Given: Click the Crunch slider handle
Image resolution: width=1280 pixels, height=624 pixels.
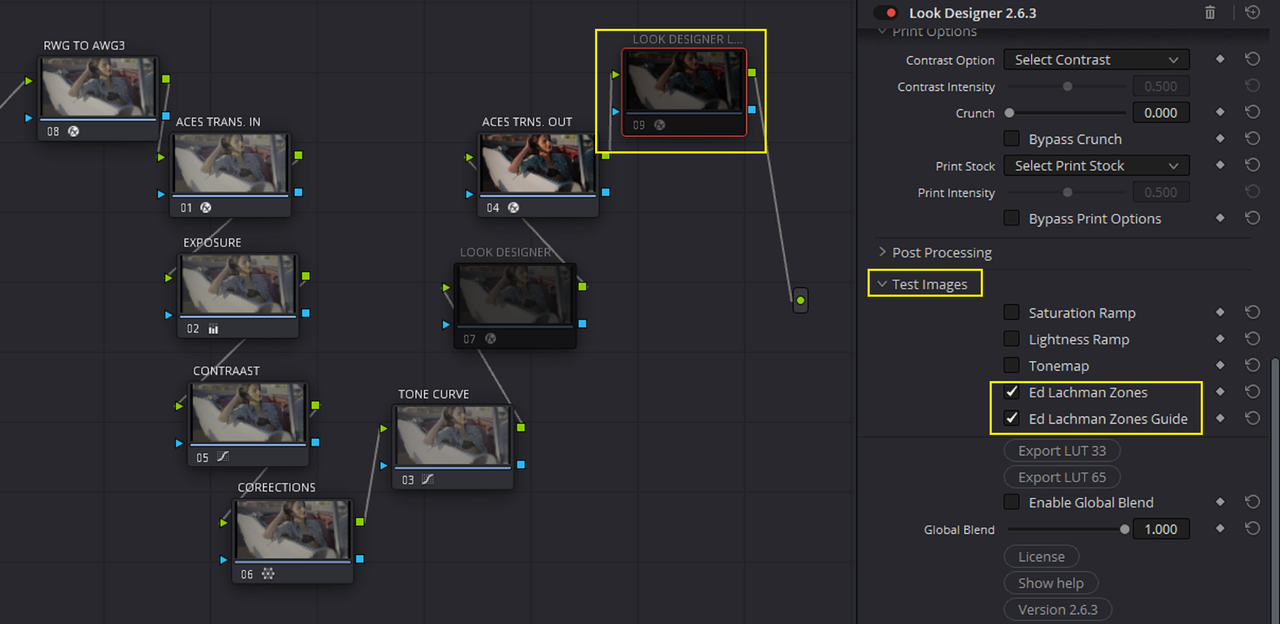Looking at the screenshot, I should tap(1009, 113).
